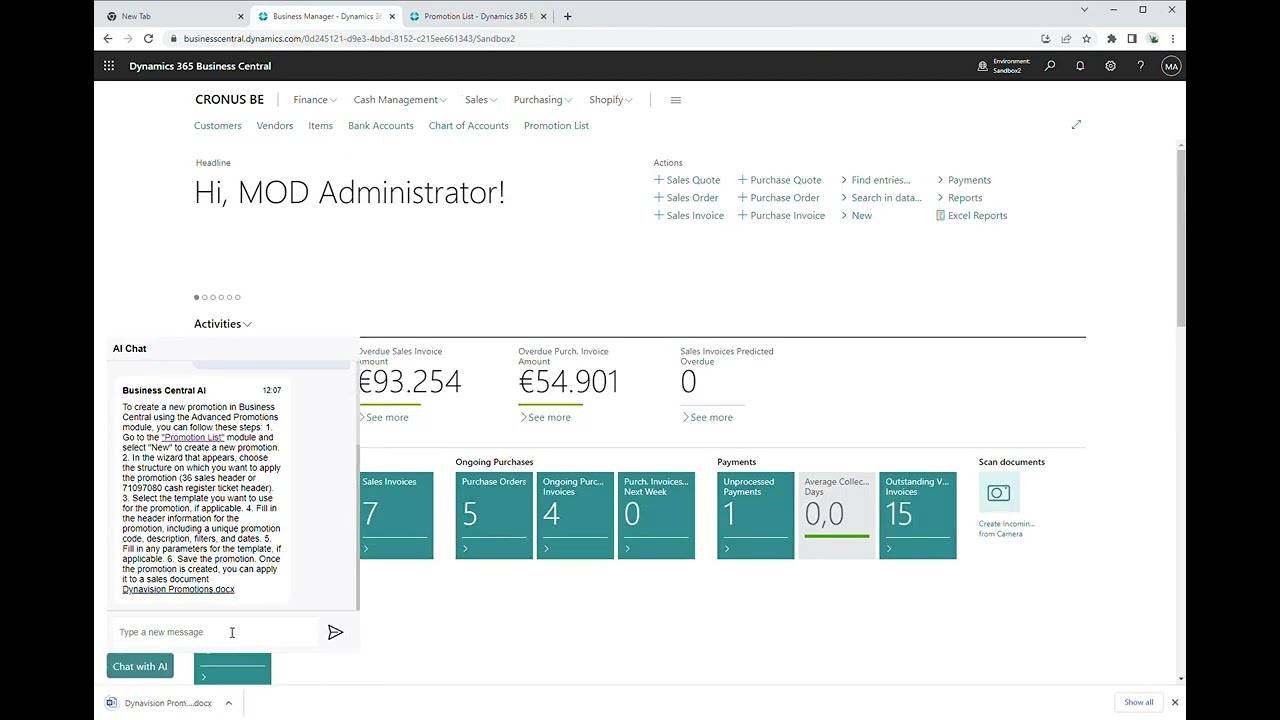1280x720 pixels.
Task: Open the Dynamics 365 app launcher waffle icon
Action: pyautogui.click(x=108, y=66)
